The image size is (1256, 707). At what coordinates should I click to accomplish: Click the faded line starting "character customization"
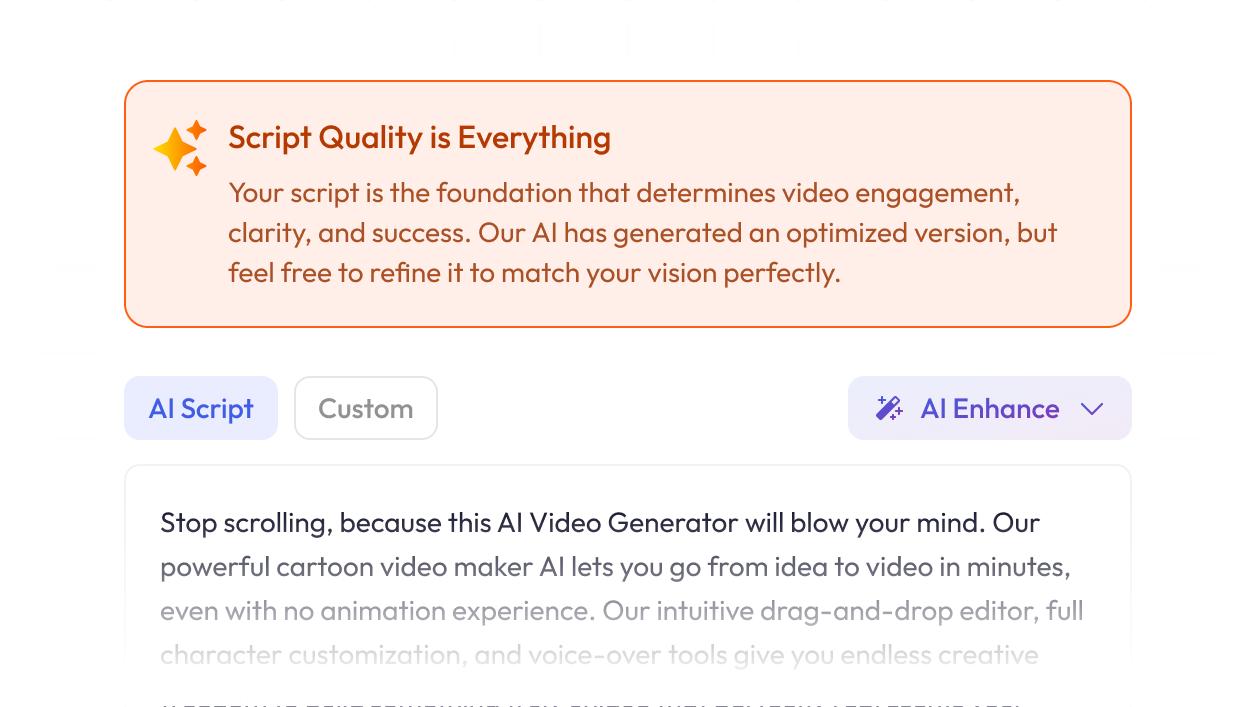point(599,655)
